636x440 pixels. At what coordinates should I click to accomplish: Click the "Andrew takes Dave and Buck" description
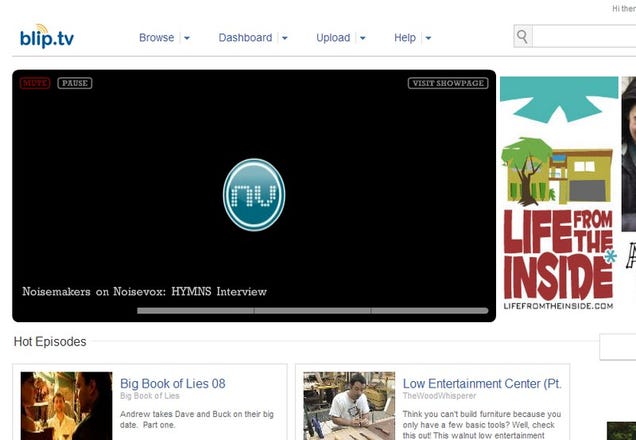tap(197, 420)
